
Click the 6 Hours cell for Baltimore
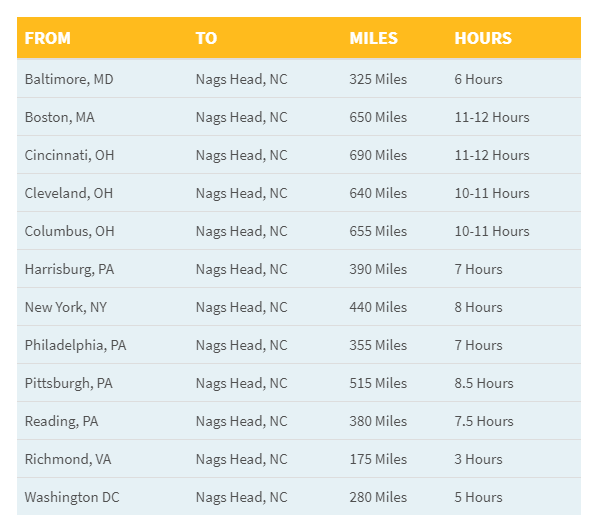pos(478,79)
